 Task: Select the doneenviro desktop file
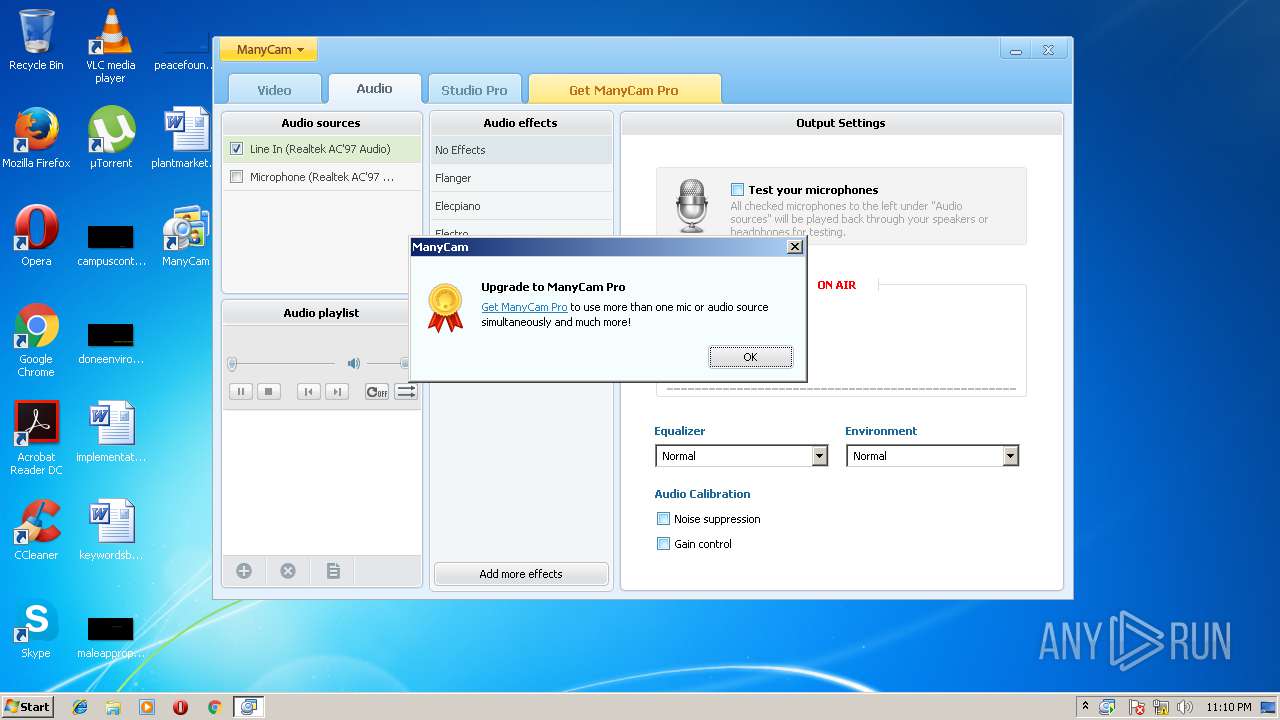pos(110,340)
